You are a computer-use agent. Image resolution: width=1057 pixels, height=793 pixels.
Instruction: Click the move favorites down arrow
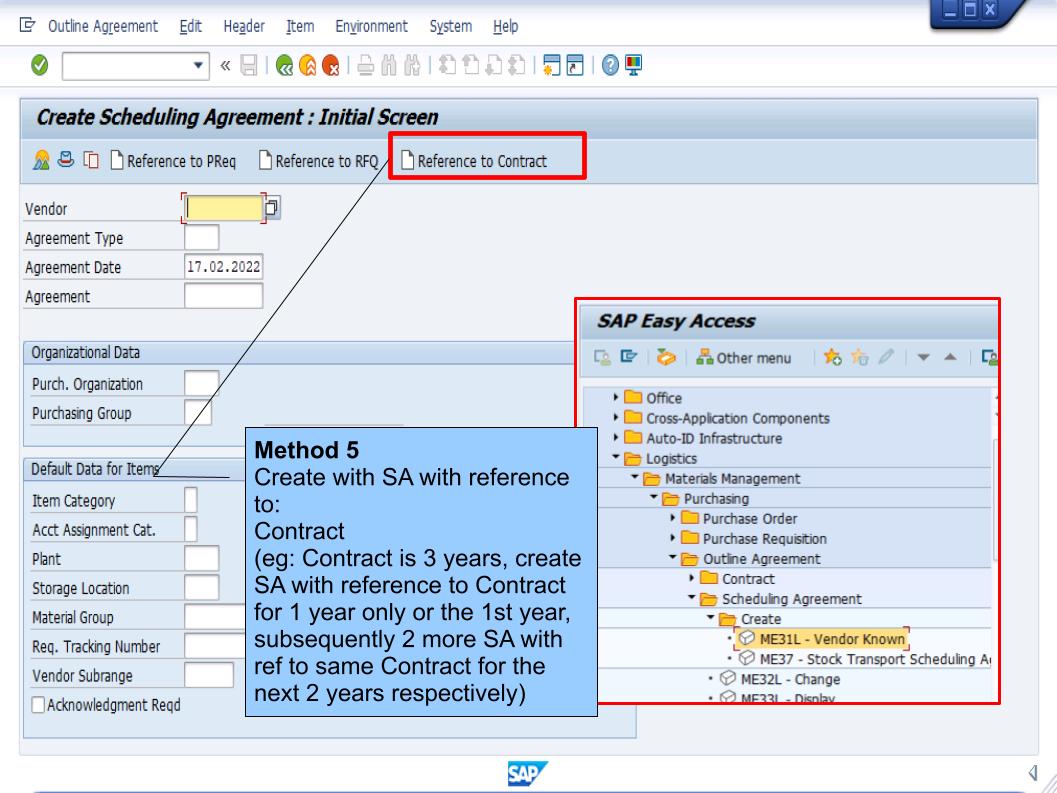924,357
